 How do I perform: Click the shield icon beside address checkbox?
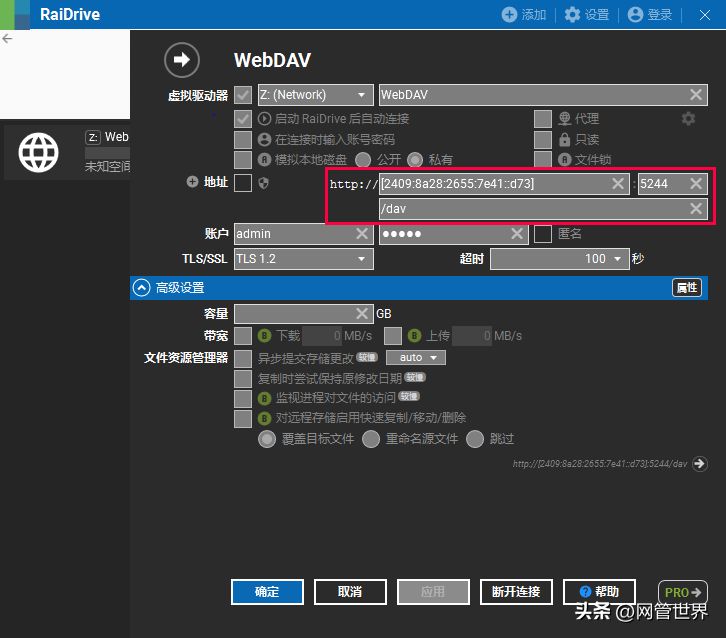coord(263,183)
